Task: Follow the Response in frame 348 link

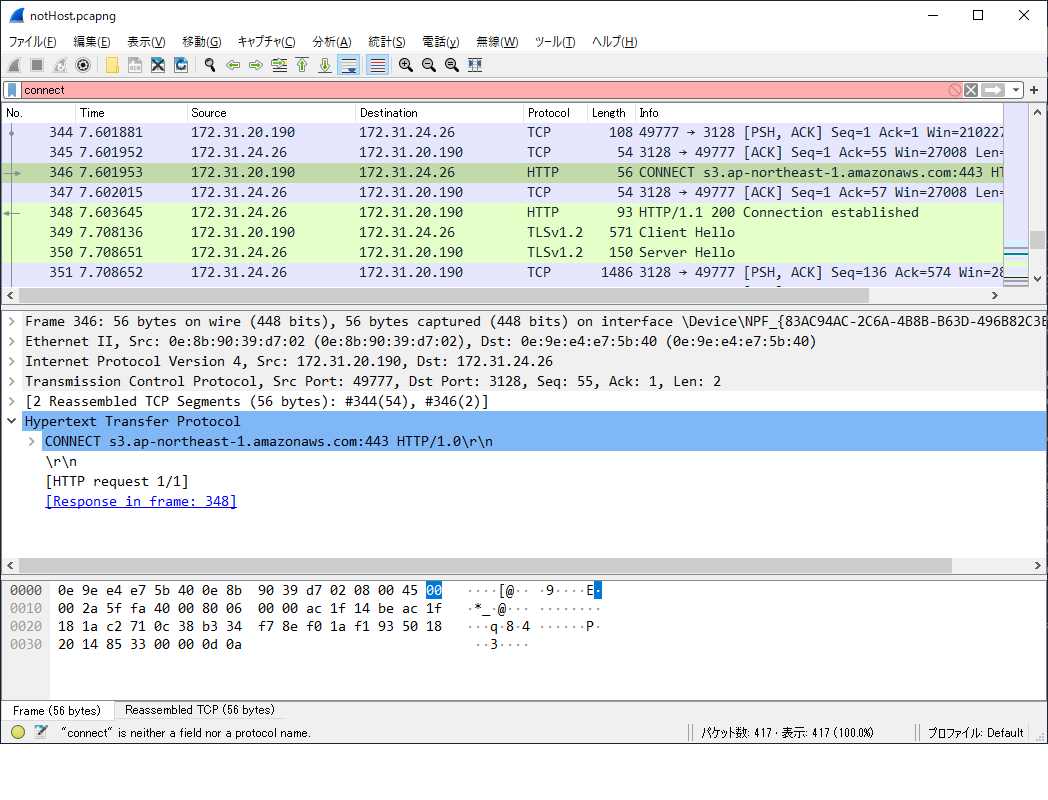Action: pyautogui.click(x=141, y=501)
